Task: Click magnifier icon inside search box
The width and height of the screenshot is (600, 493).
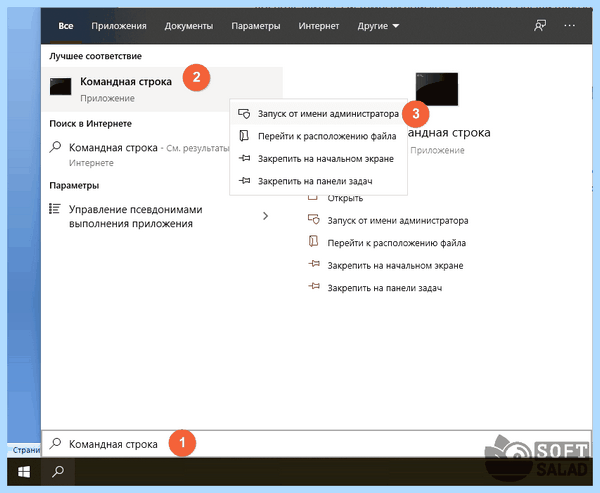Action: click(x=55, y=444)
